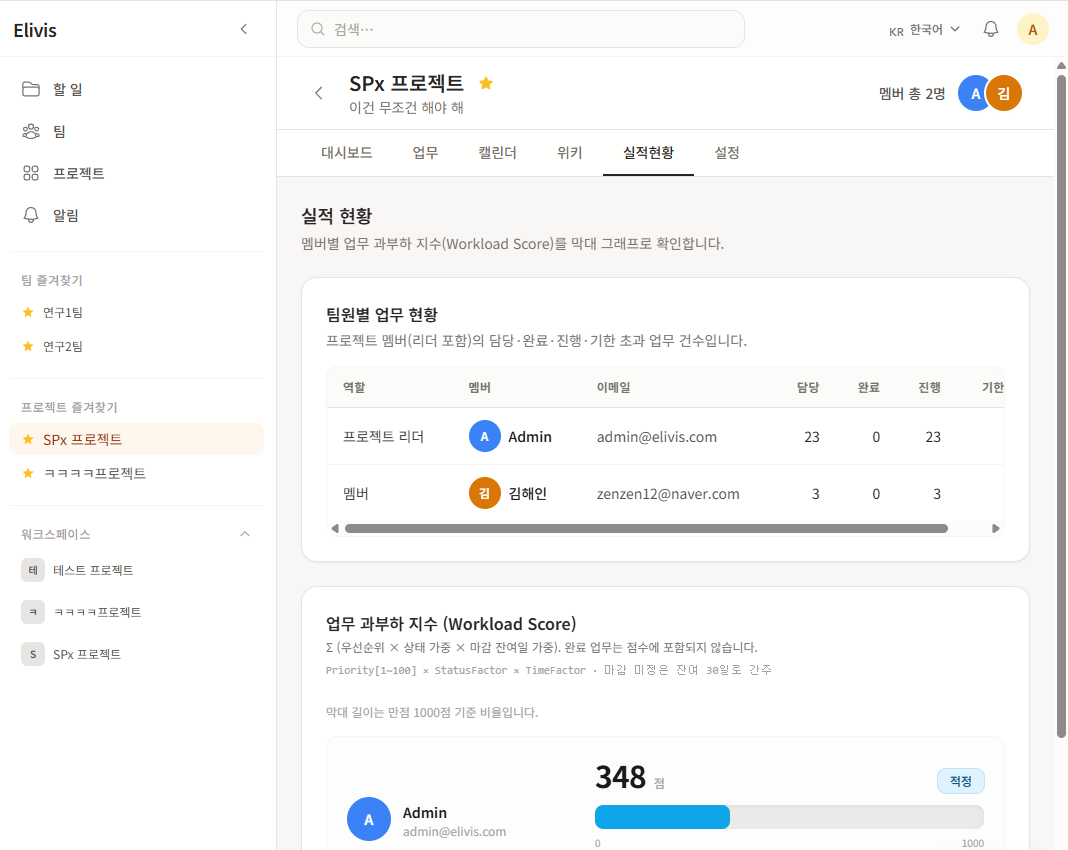Switch to the 캘린더 tab
The image size is (1068, 850).
[497, 153]
